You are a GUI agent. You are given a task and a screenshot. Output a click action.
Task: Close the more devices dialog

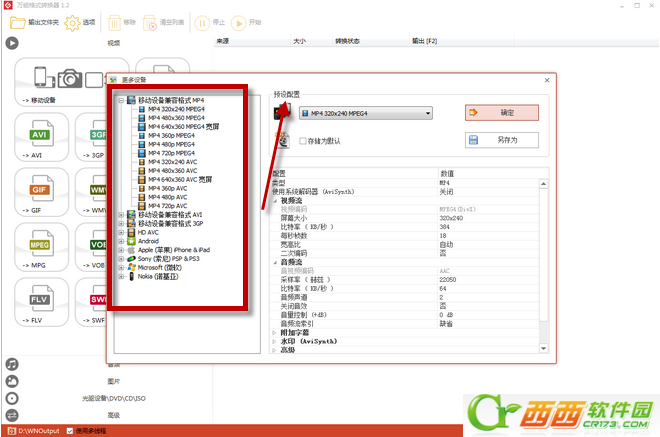click(x=547, y=80)
